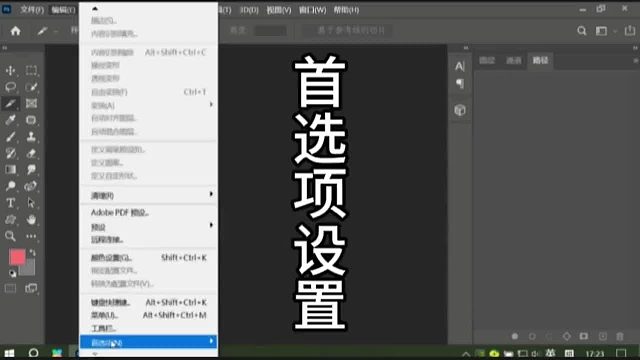Viewport: 640px width, 360px height.
Task: Expand the highlighted 首选项(N) submenu arrow
Action: [x=211, y=341]
